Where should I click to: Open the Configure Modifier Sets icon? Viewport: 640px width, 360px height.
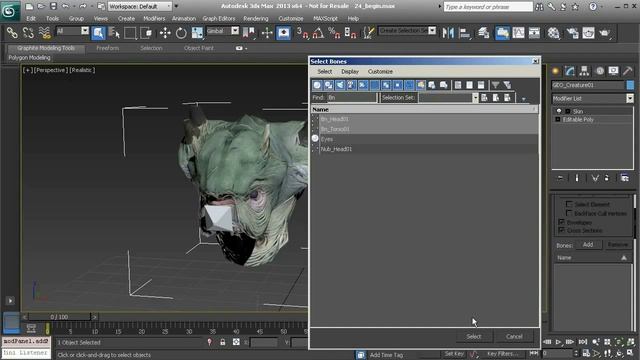(624, 178)
